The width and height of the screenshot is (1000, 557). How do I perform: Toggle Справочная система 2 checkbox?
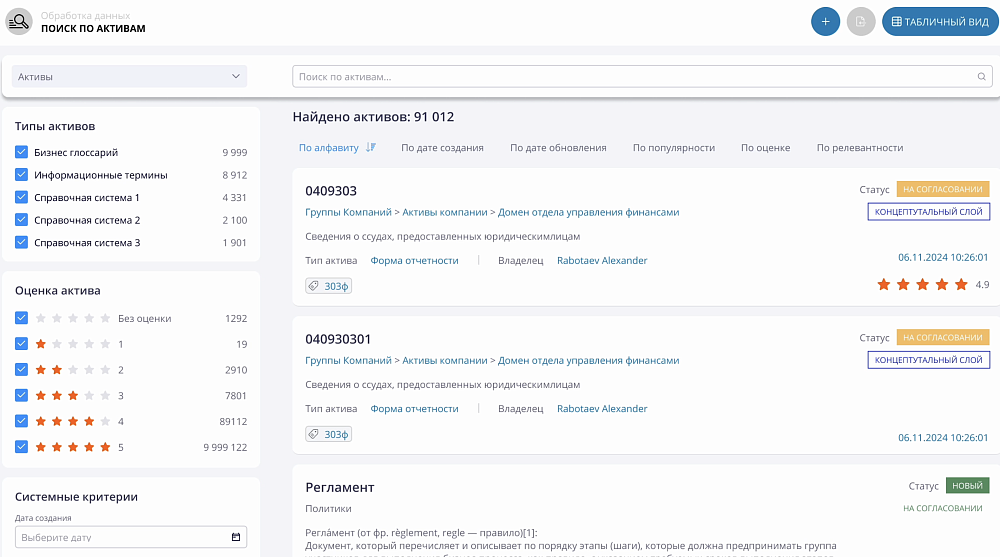pos(21,219)
